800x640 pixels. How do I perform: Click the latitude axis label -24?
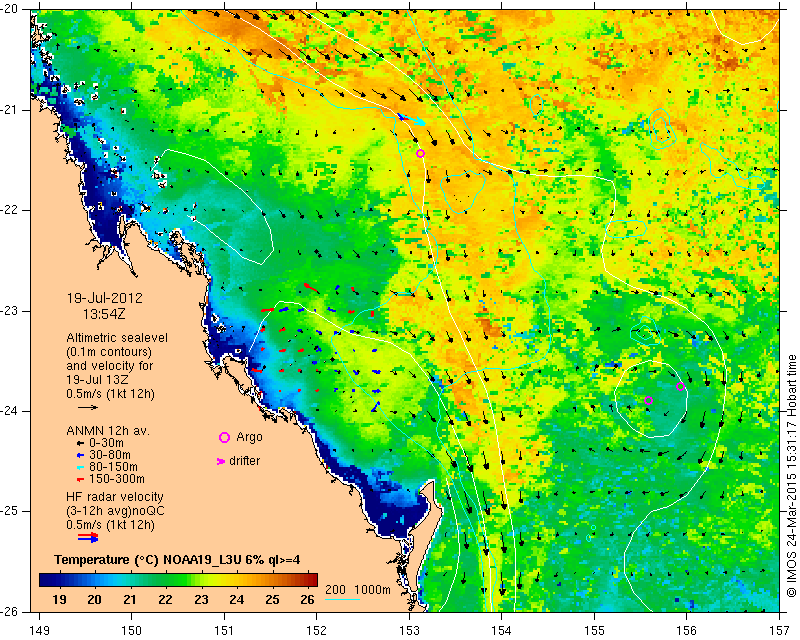point(11,411)
